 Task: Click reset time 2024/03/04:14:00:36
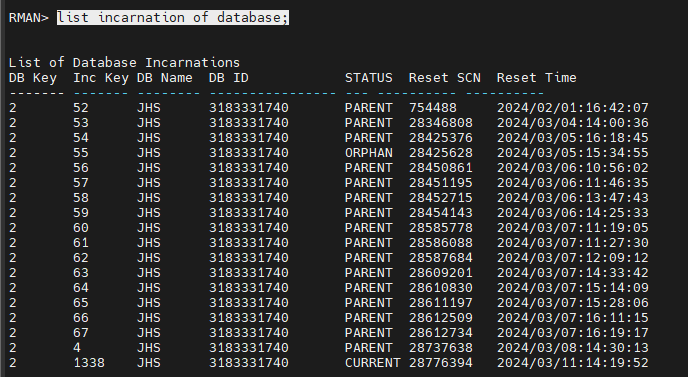[x=573, y=123]
